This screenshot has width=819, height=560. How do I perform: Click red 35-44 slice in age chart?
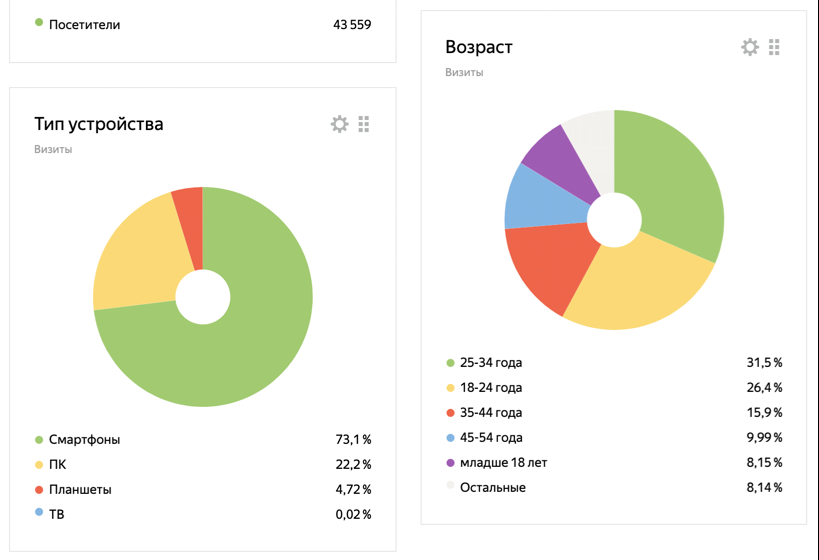tap(545, 270)
